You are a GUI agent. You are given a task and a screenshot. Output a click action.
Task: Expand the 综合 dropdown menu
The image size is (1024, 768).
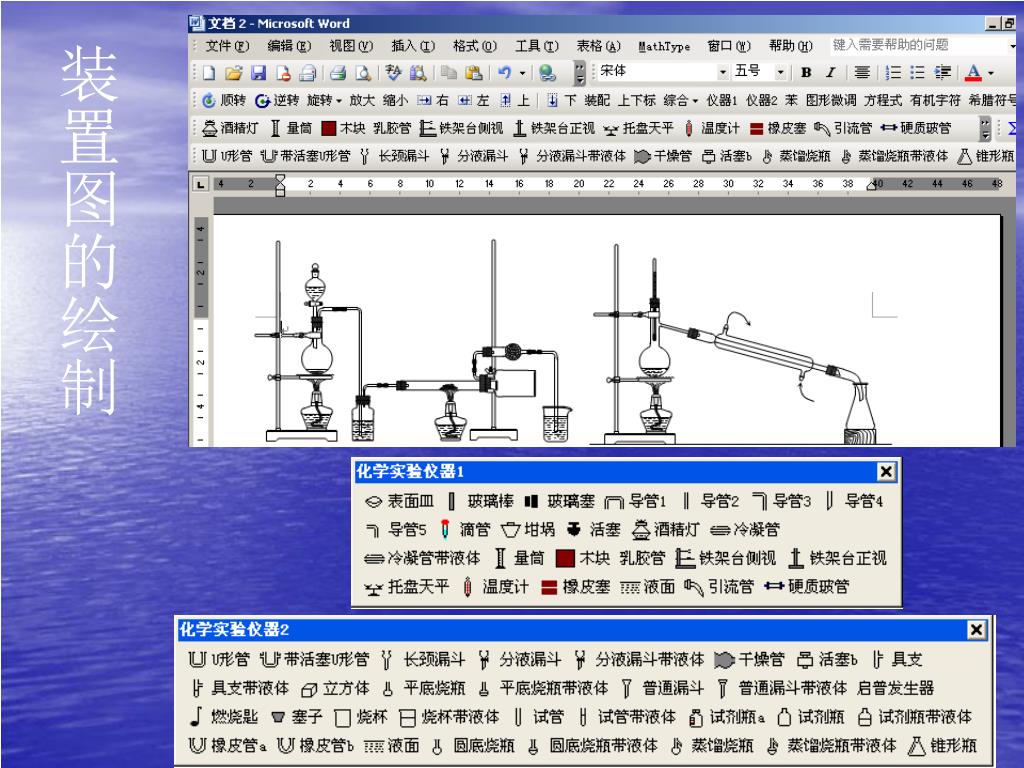pyautogui.click(x=680, y=100)
